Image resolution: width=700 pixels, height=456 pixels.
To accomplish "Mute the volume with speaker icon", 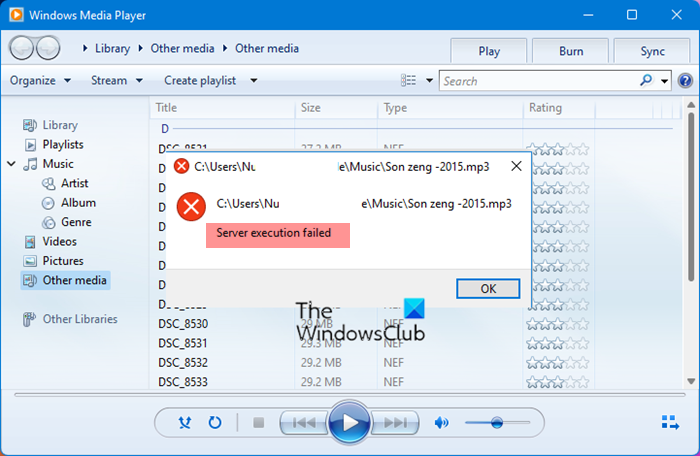I will click(x=442, y=422).
